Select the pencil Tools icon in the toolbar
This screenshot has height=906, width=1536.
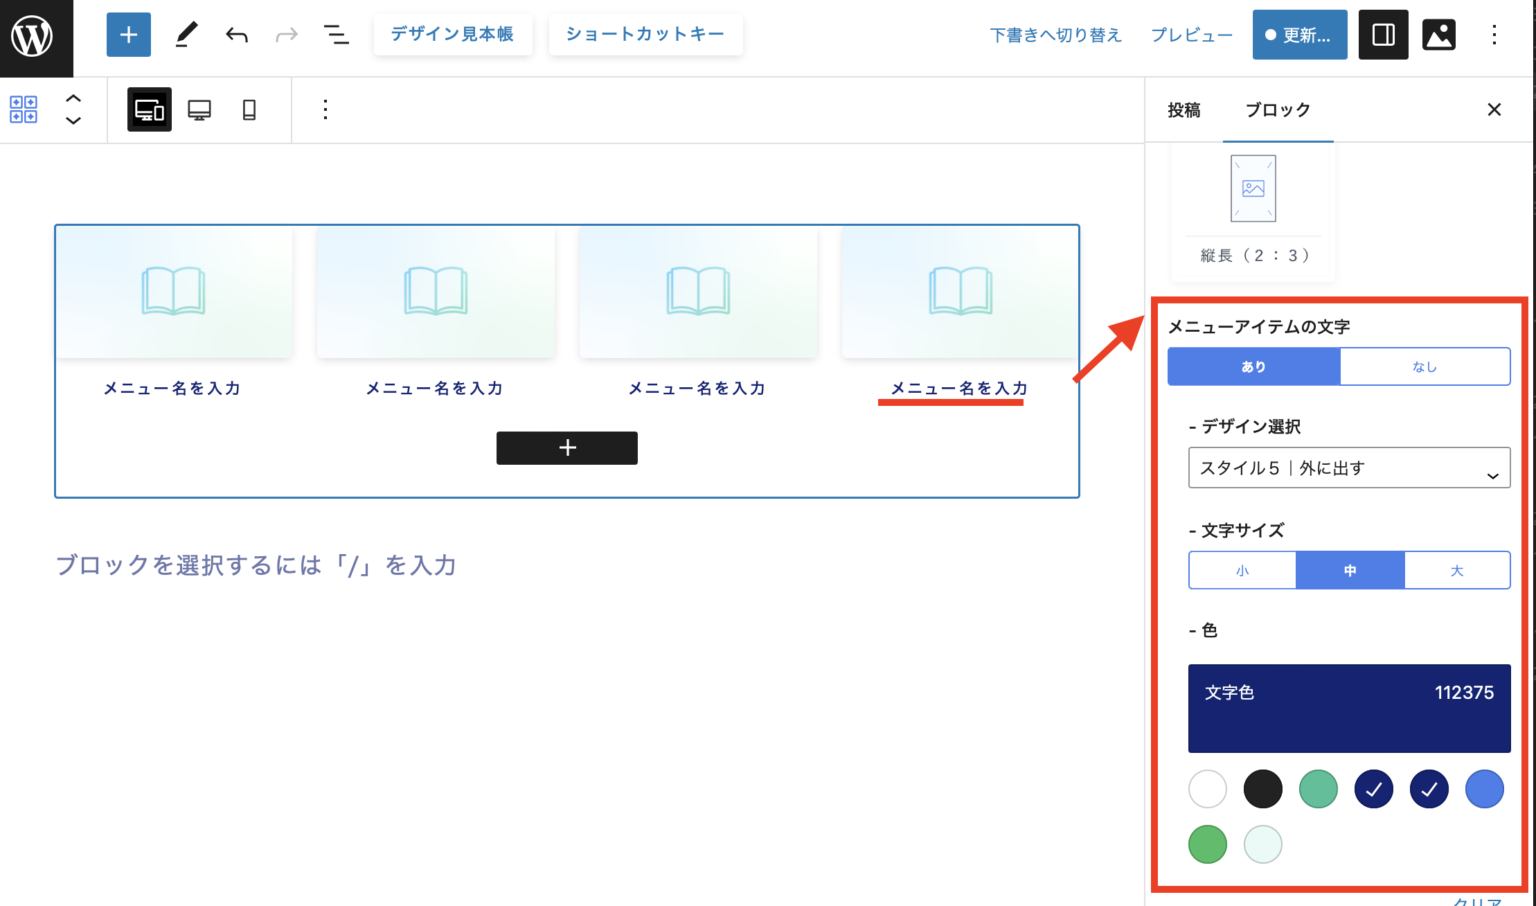[185, 34]
